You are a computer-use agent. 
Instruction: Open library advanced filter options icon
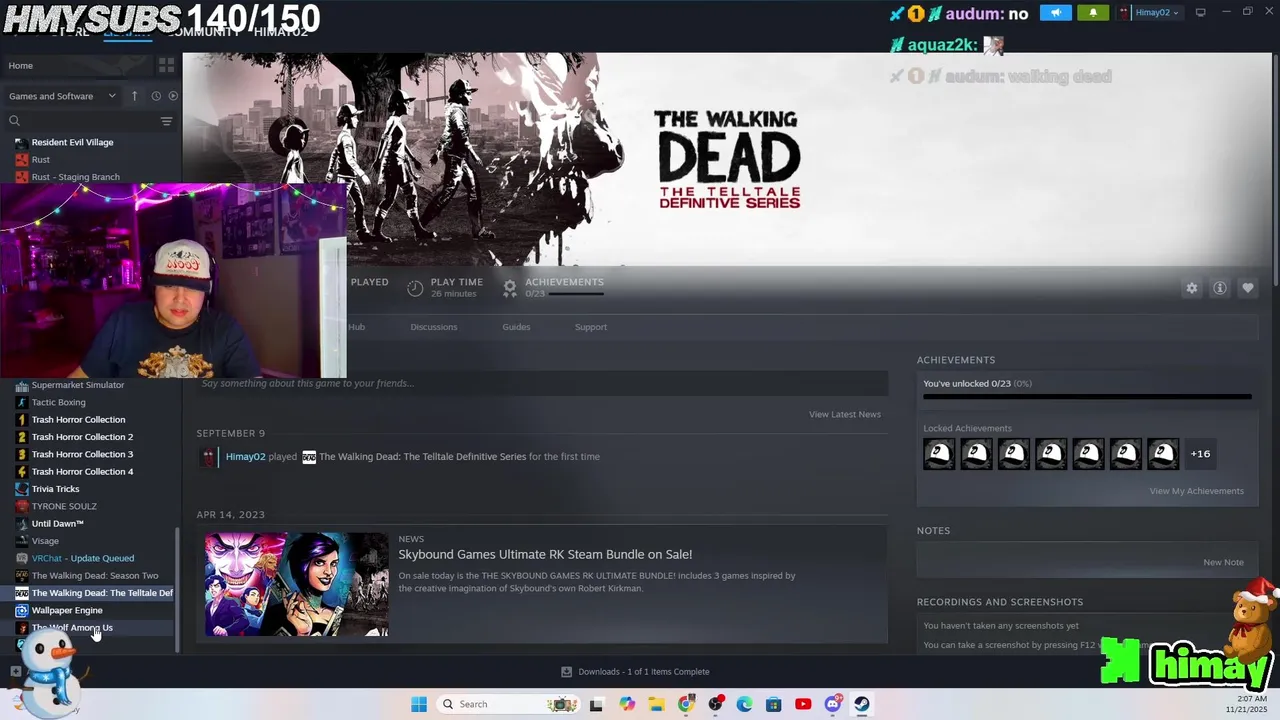pos(166,121)
